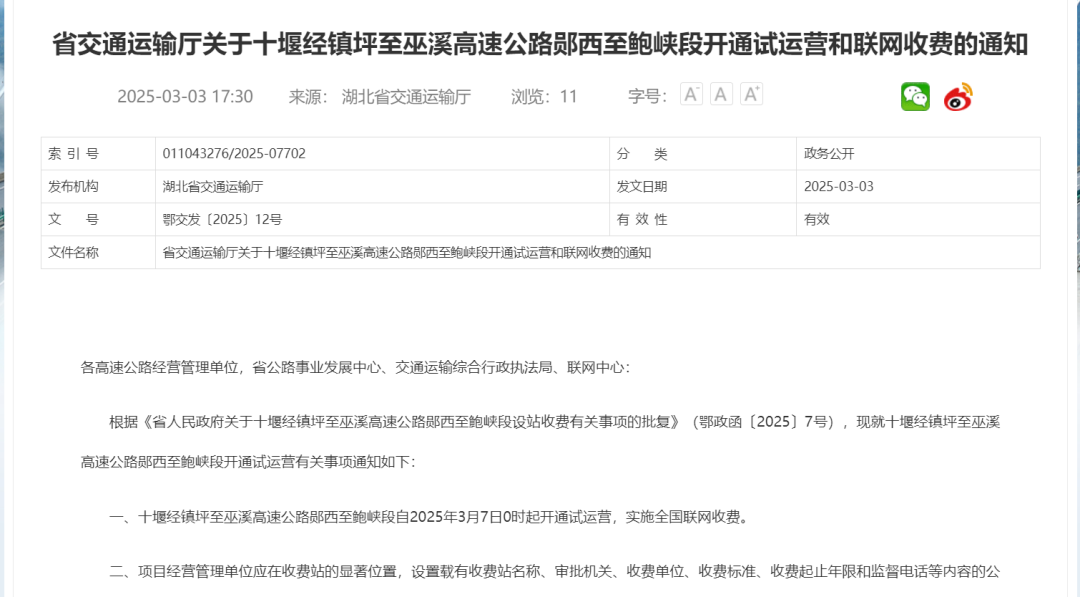This screenshot has width=1080, height=597.
Task: Click source text 湖北省交通运输厅 in header line
Action: pos(406,97)
